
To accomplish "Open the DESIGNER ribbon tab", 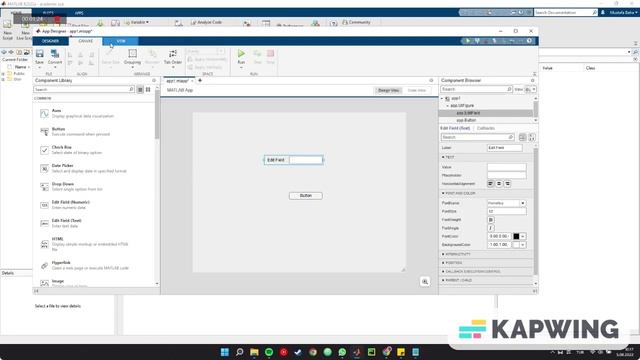I will (x=51, y=41).
